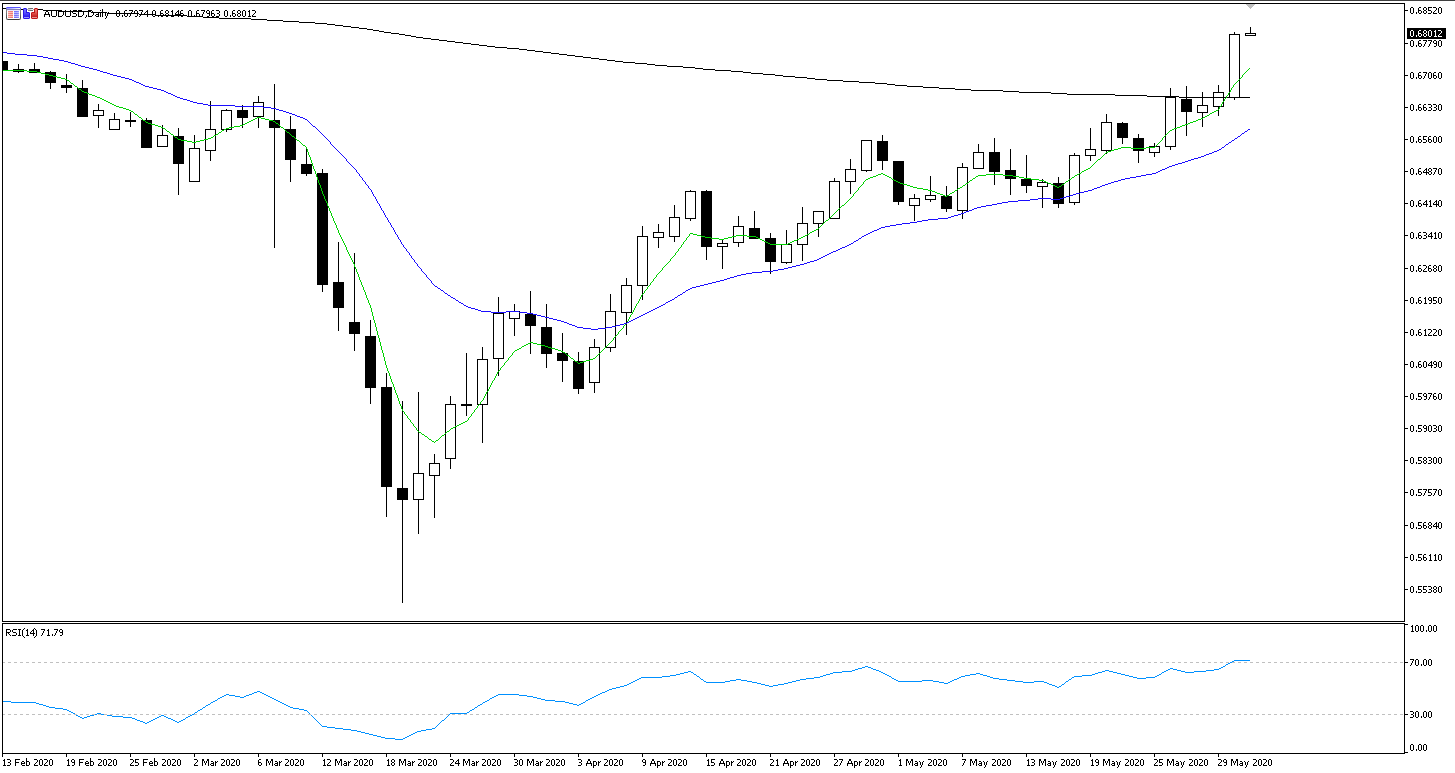Click the 0.64870 price scale value

[1424, 171]
